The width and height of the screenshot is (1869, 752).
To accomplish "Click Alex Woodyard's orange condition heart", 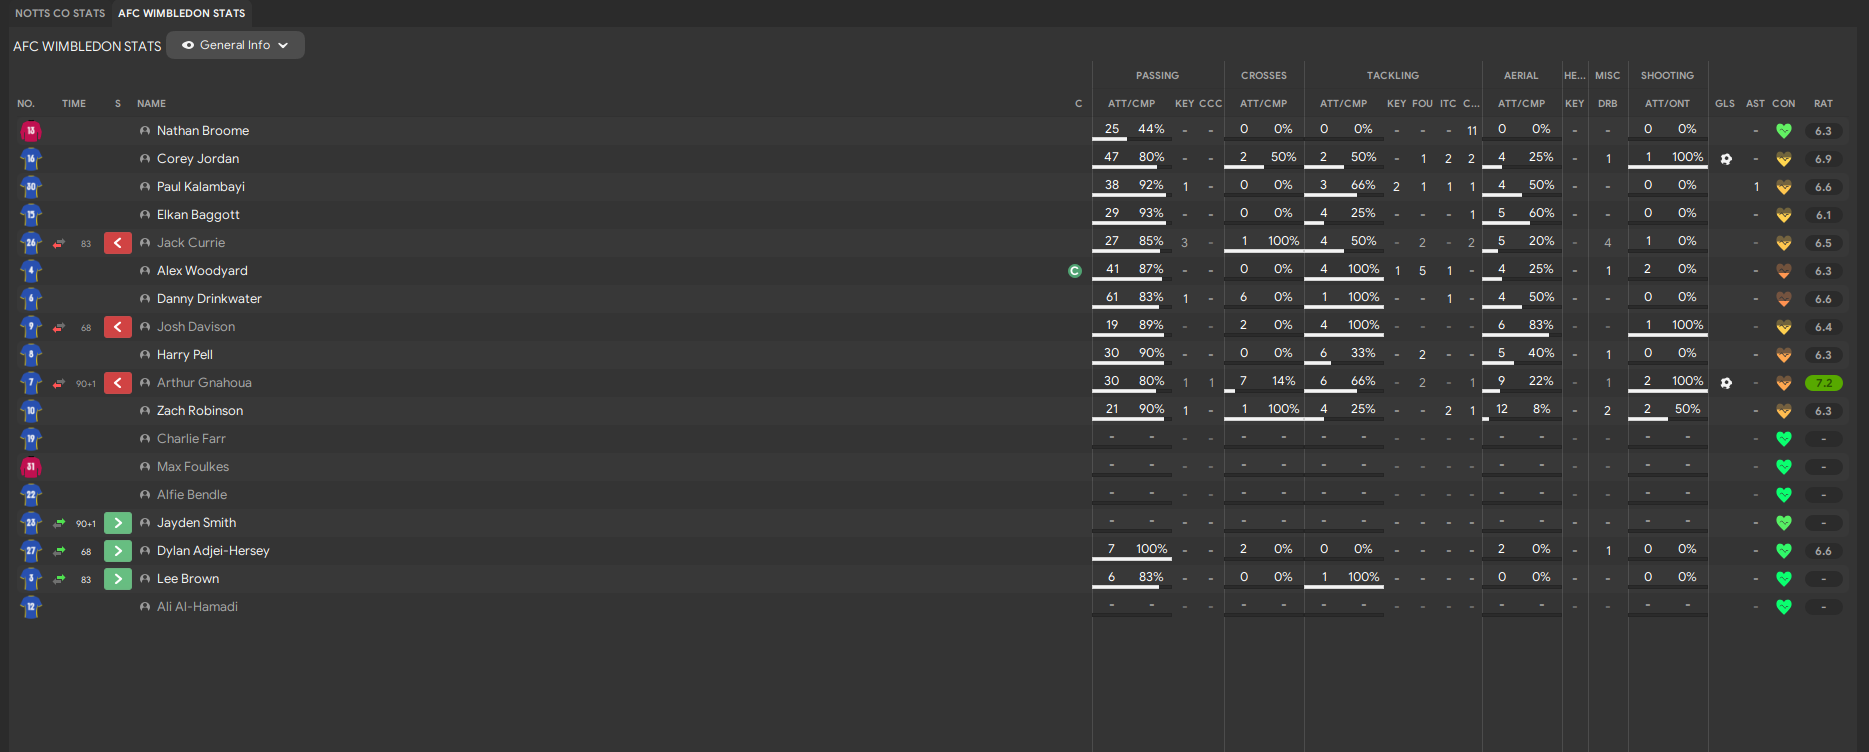I will tap(1784, 271).
